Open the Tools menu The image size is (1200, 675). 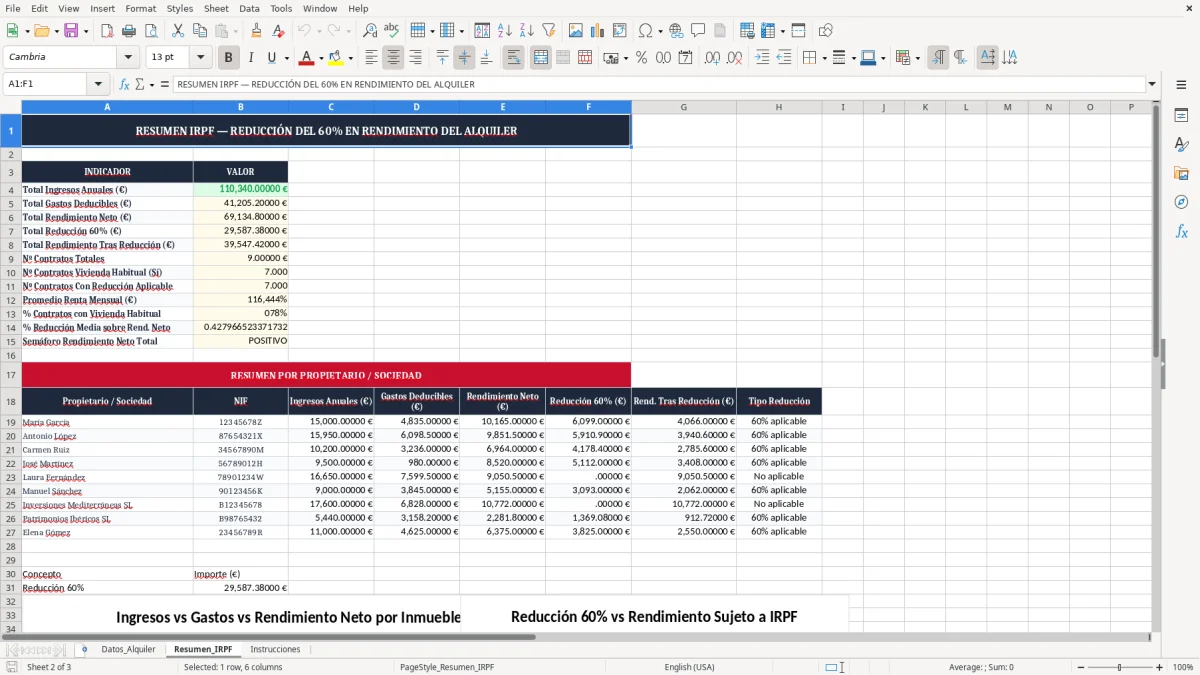(281, 8)
